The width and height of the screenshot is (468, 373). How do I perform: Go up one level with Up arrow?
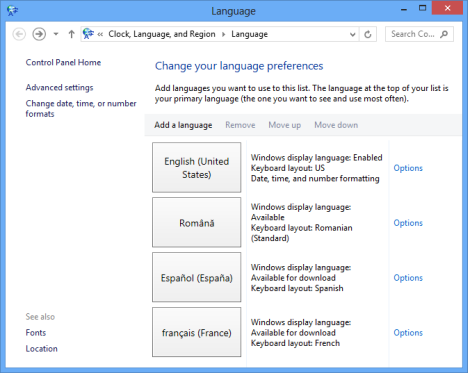pos(71,34)
